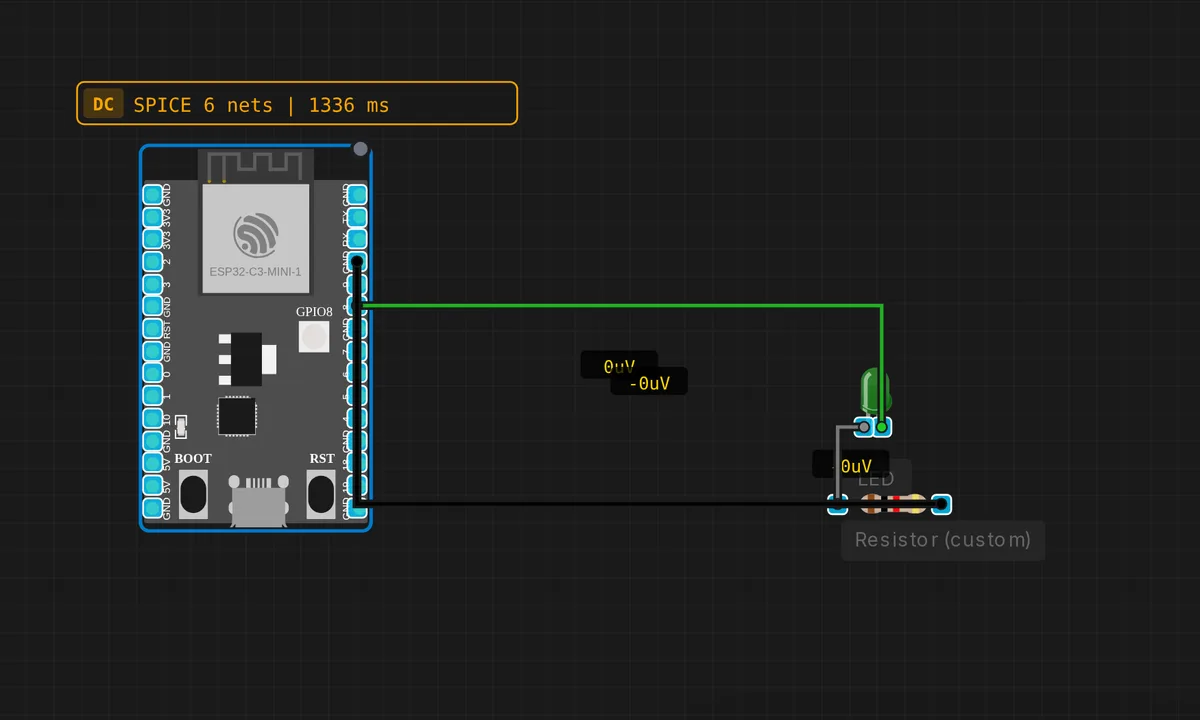Click the DC badge in the status bar

pyautogui.click(x=103, y=104)
